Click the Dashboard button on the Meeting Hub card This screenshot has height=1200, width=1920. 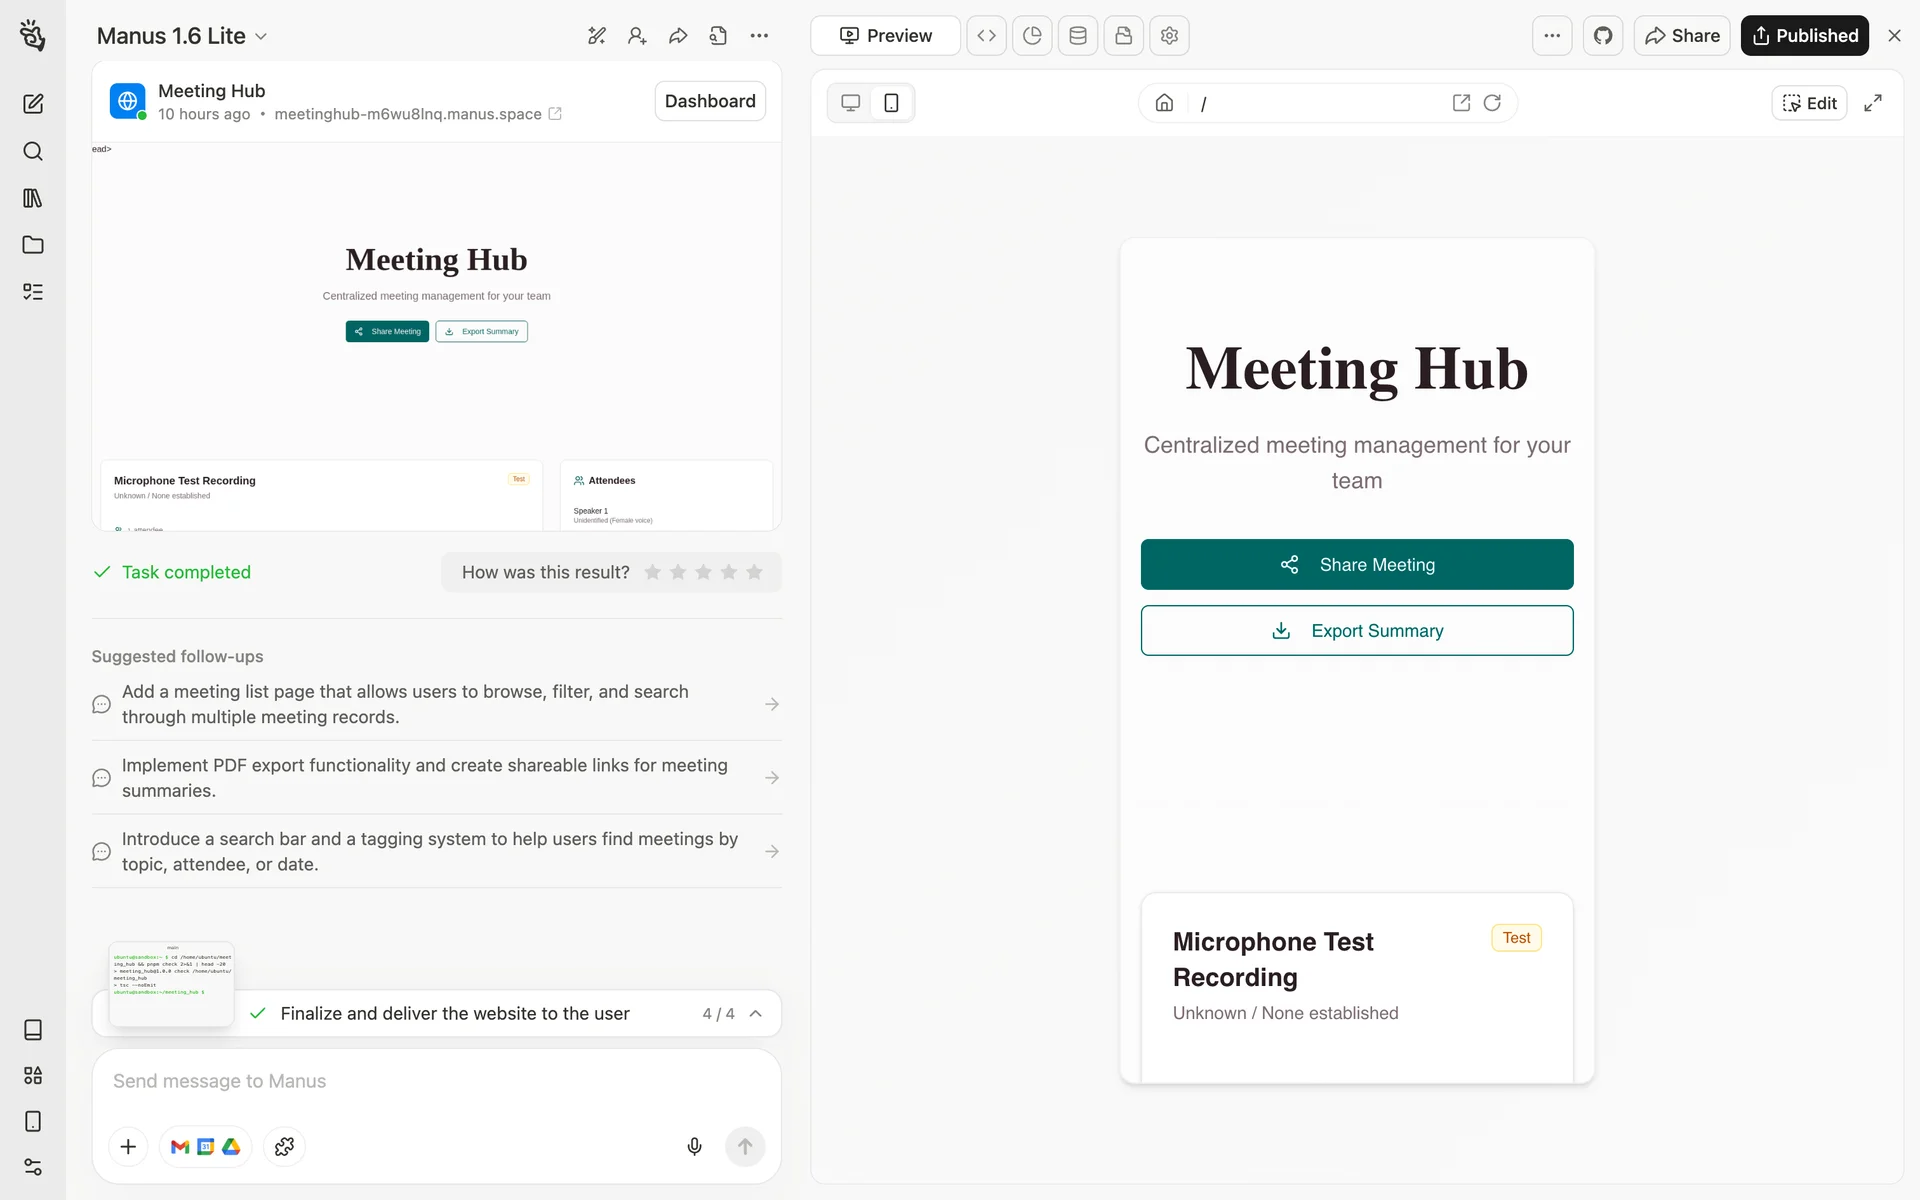pos(709,101)
